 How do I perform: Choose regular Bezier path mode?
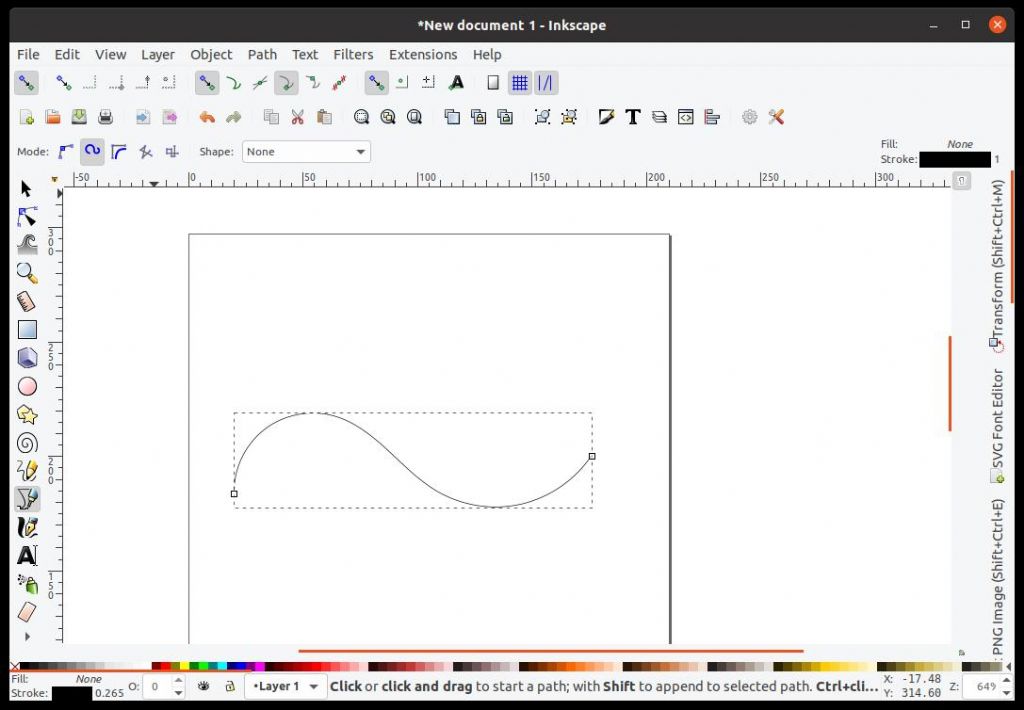(x=65, y=152)
